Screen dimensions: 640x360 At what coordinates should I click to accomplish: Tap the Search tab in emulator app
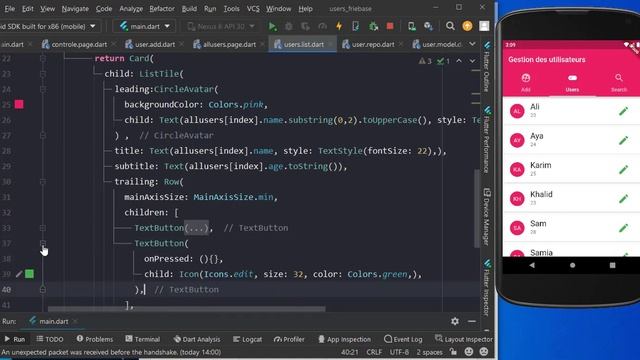pos(619,83)
